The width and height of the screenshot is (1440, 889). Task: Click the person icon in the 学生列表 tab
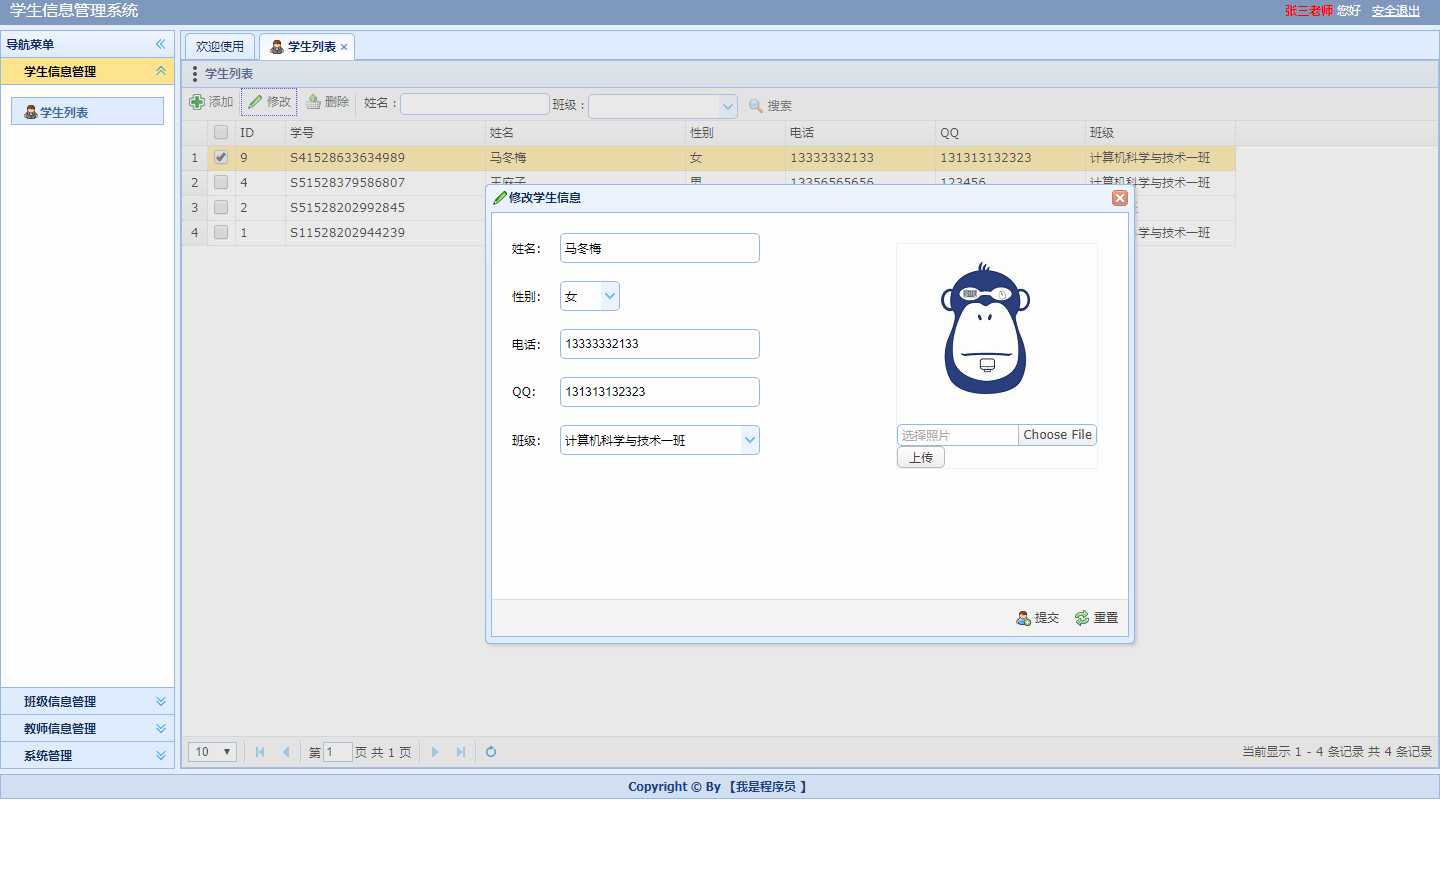pos(277,47)
